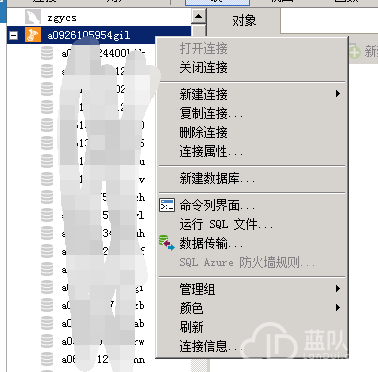
Task: Switch to the 对象 tab
Action: pyautogui.click(x=244, y=21)
